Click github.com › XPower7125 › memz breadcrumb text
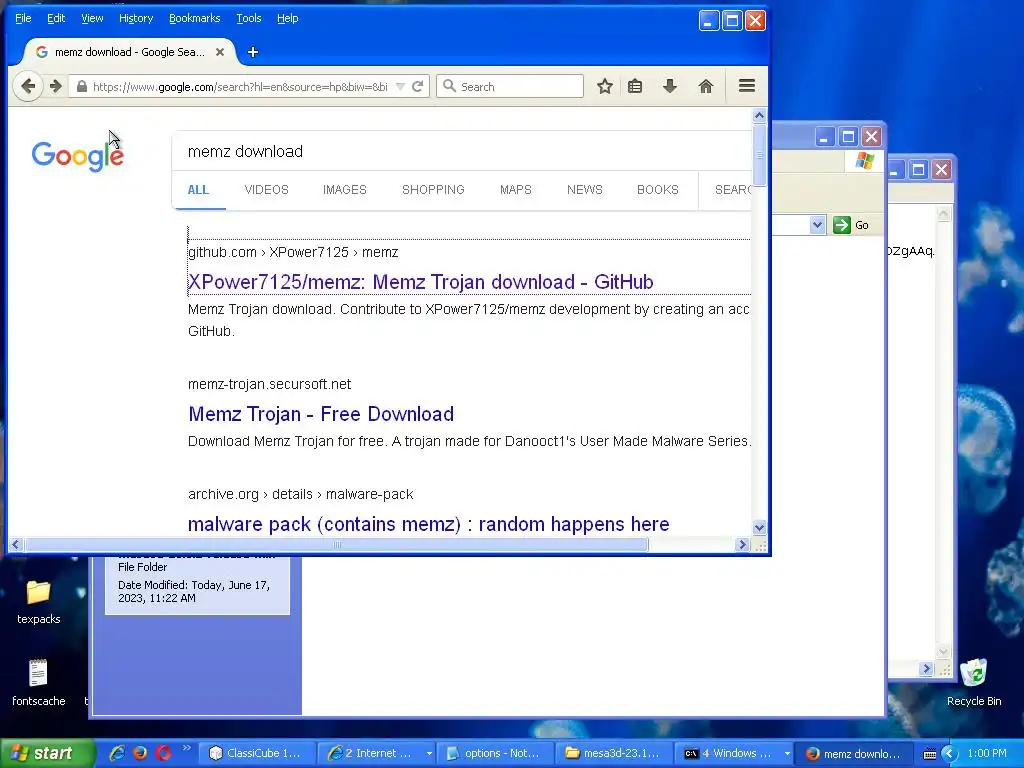The height and width of the screenshot is (768, 1024). coord(293,252)
